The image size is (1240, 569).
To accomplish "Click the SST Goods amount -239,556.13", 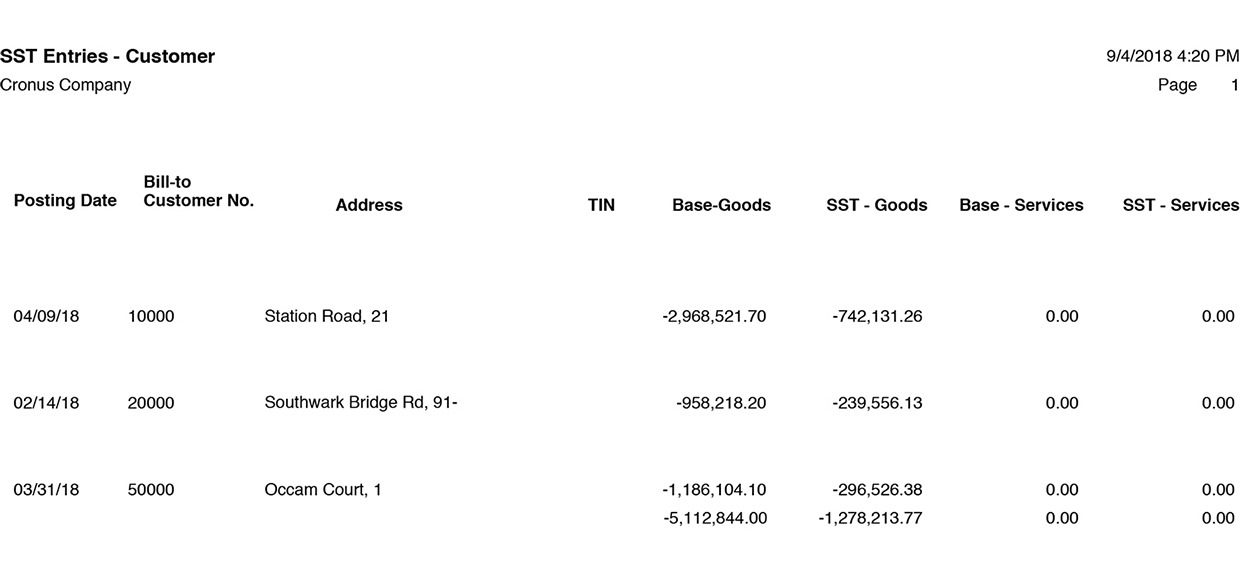I will (877, 404).
